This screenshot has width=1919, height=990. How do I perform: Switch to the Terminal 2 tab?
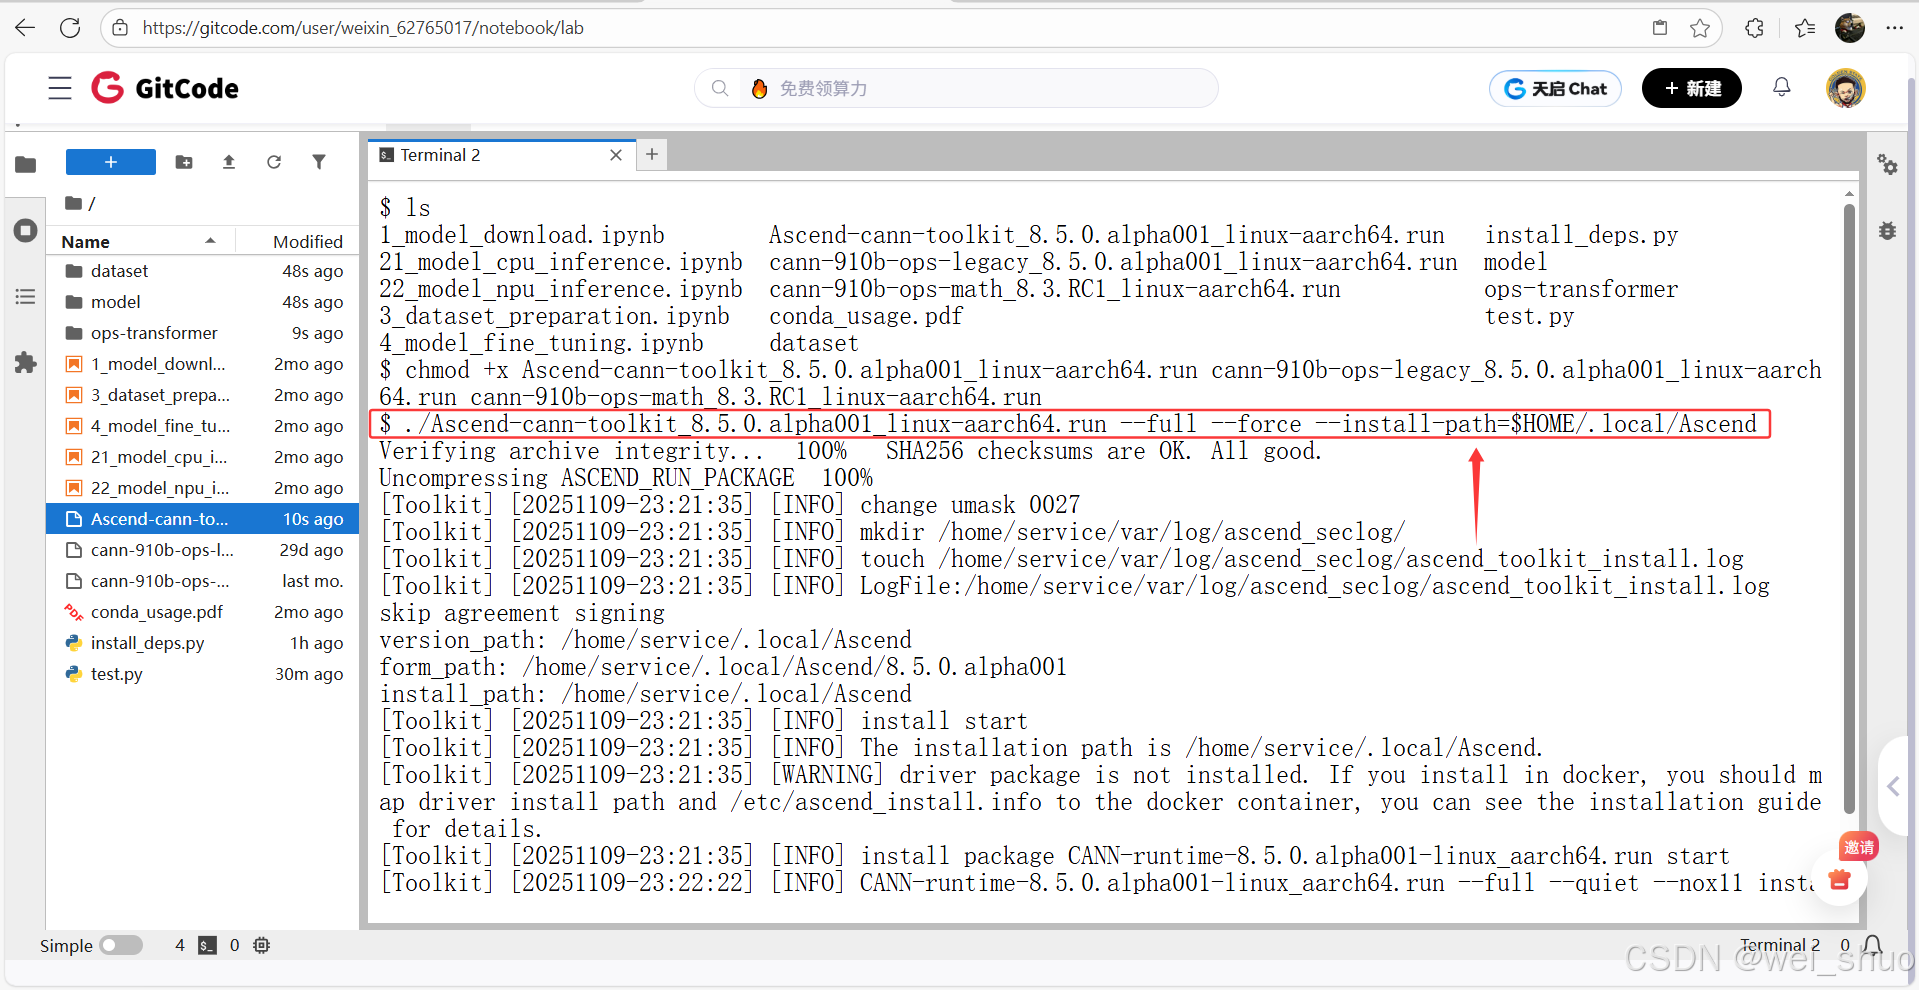coord(439,155)
